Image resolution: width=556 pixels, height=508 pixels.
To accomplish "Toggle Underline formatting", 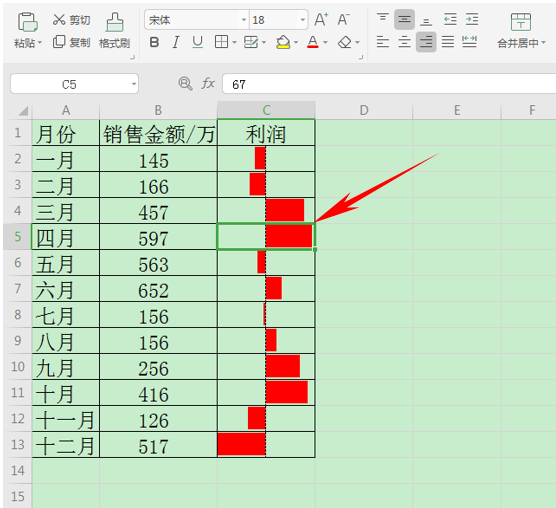I will [x=198, y=43].
